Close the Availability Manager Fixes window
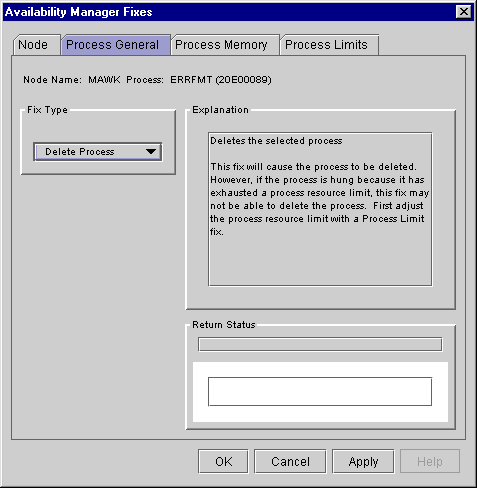The width and height of the screenshot is (477, 488). click(464, 12)
